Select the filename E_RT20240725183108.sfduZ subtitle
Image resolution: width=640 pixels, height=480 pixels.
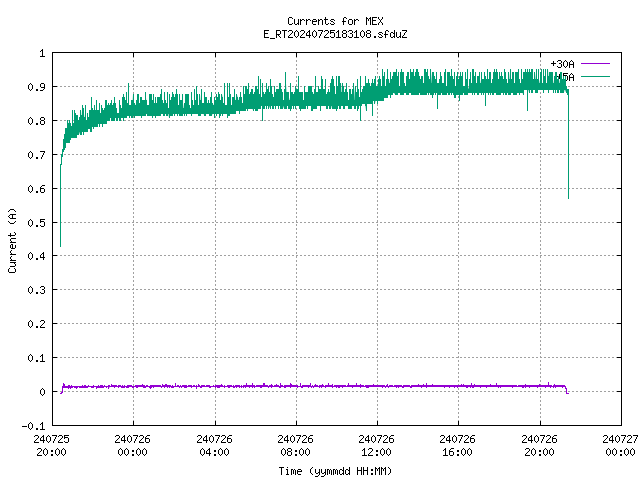335,34
